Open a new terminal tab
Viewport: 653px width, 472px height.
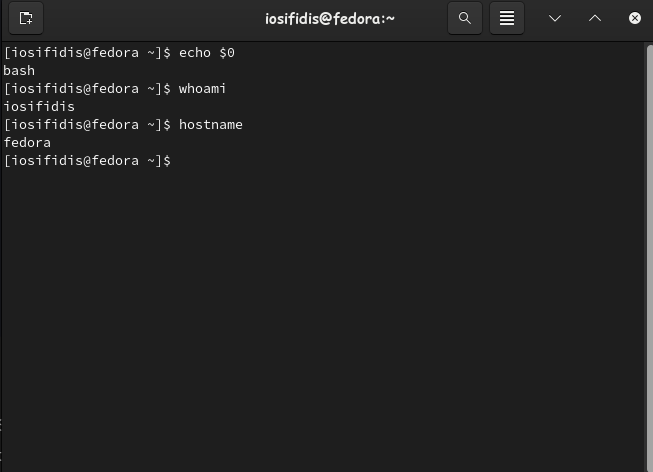26,18
